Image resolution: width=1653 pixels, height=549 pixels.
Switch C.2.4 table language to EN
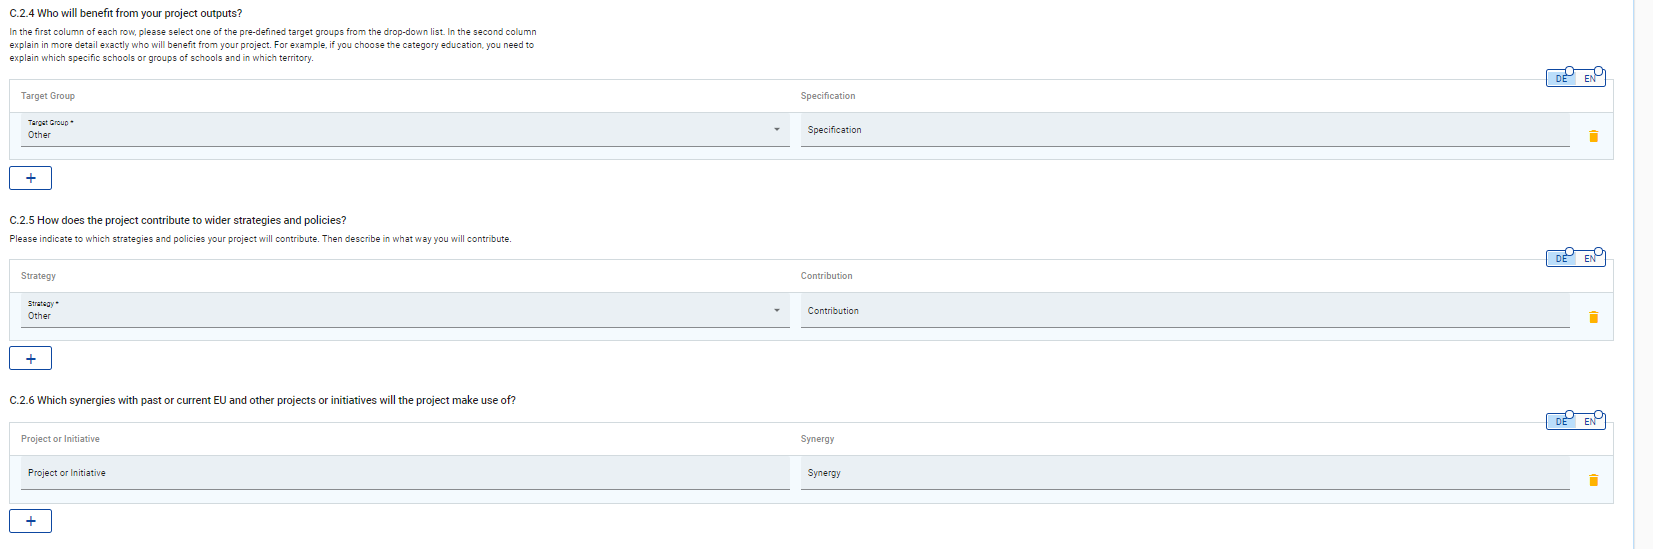1590,79
